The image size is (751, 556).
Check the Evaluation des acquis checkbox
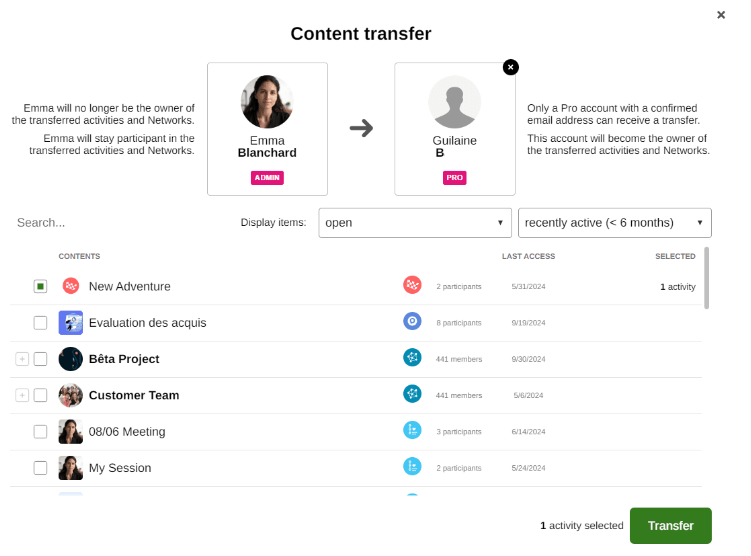(x=40, y=322)
